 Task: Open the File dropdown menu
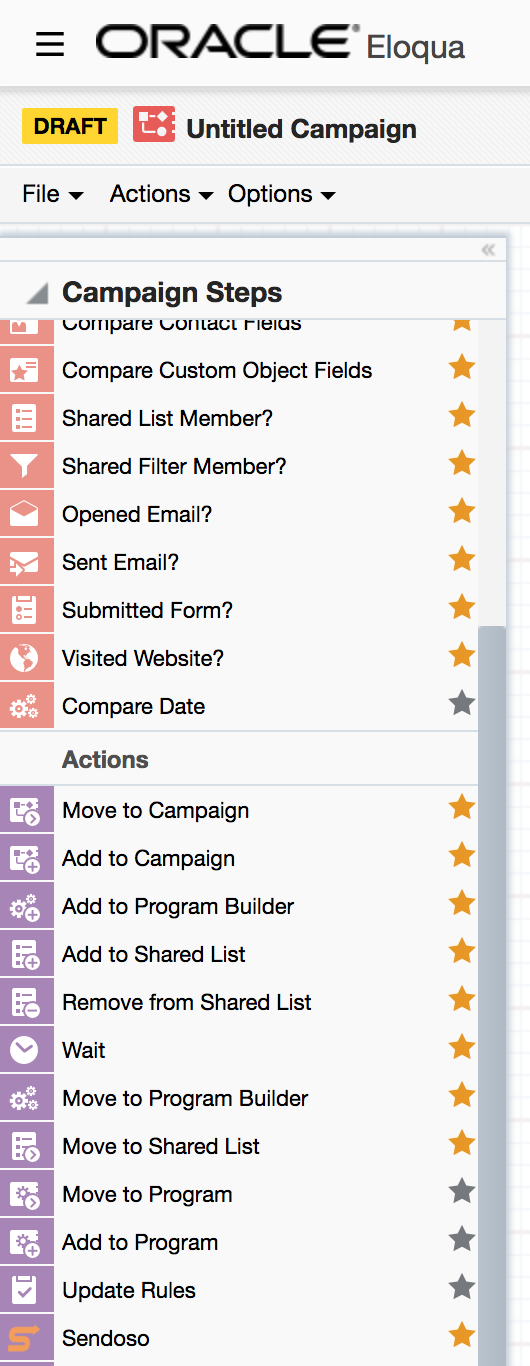(x=53, y=194)
